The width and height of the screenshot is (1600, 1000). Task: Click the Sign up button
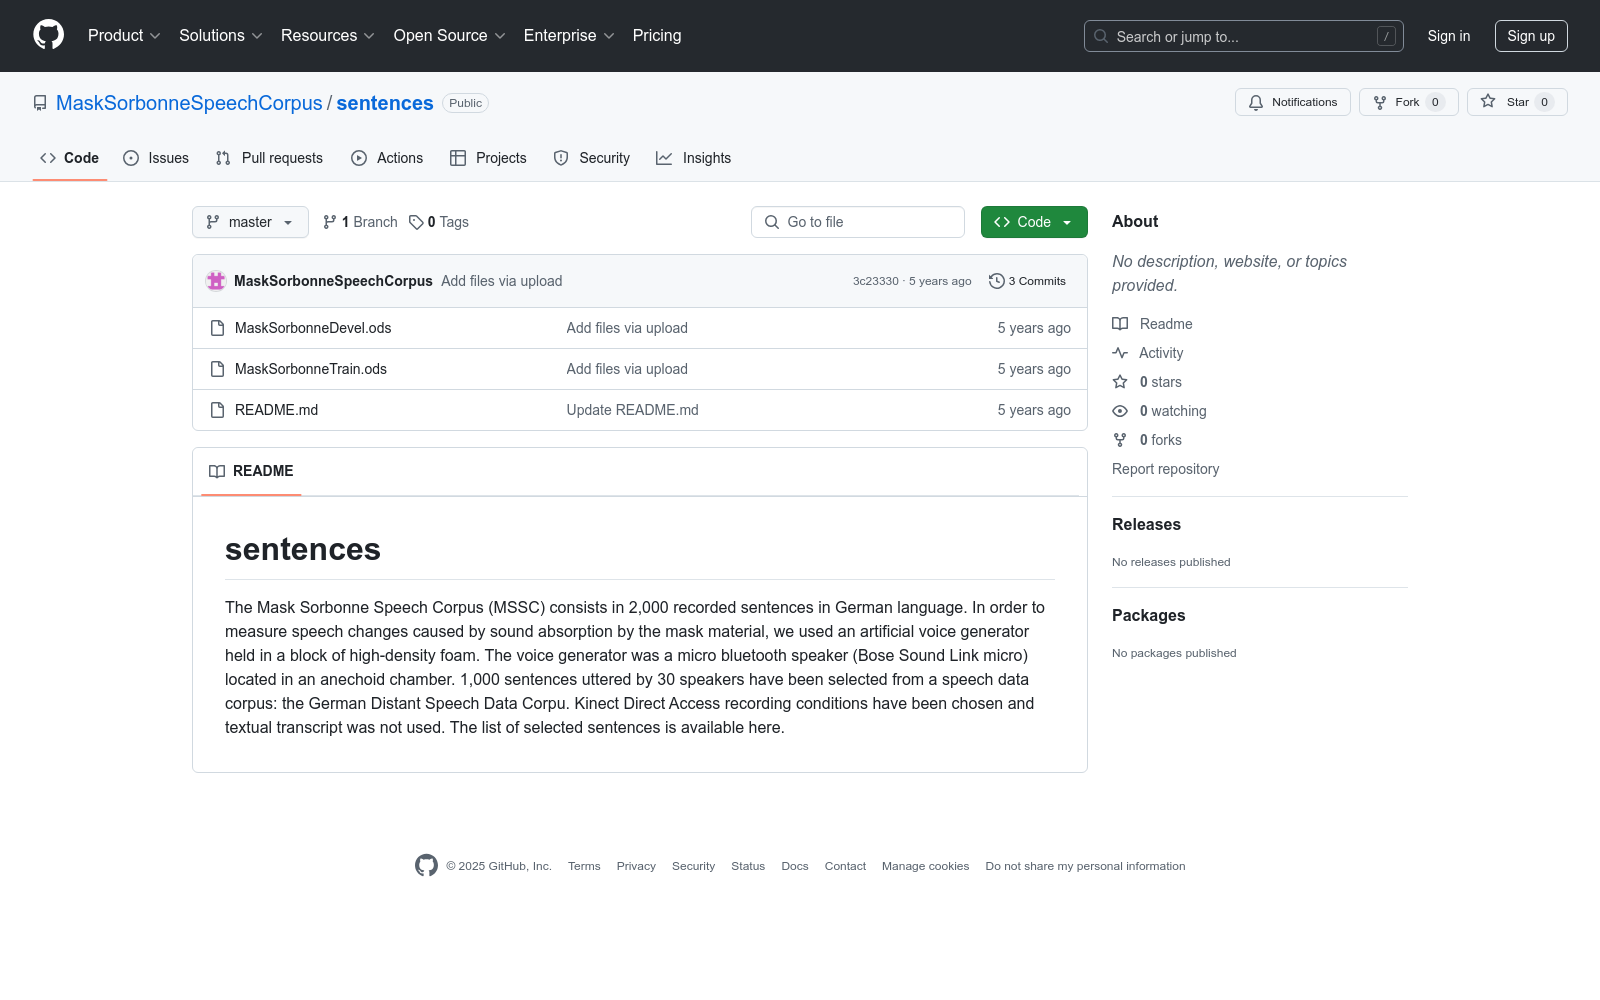pos(1531,36)
